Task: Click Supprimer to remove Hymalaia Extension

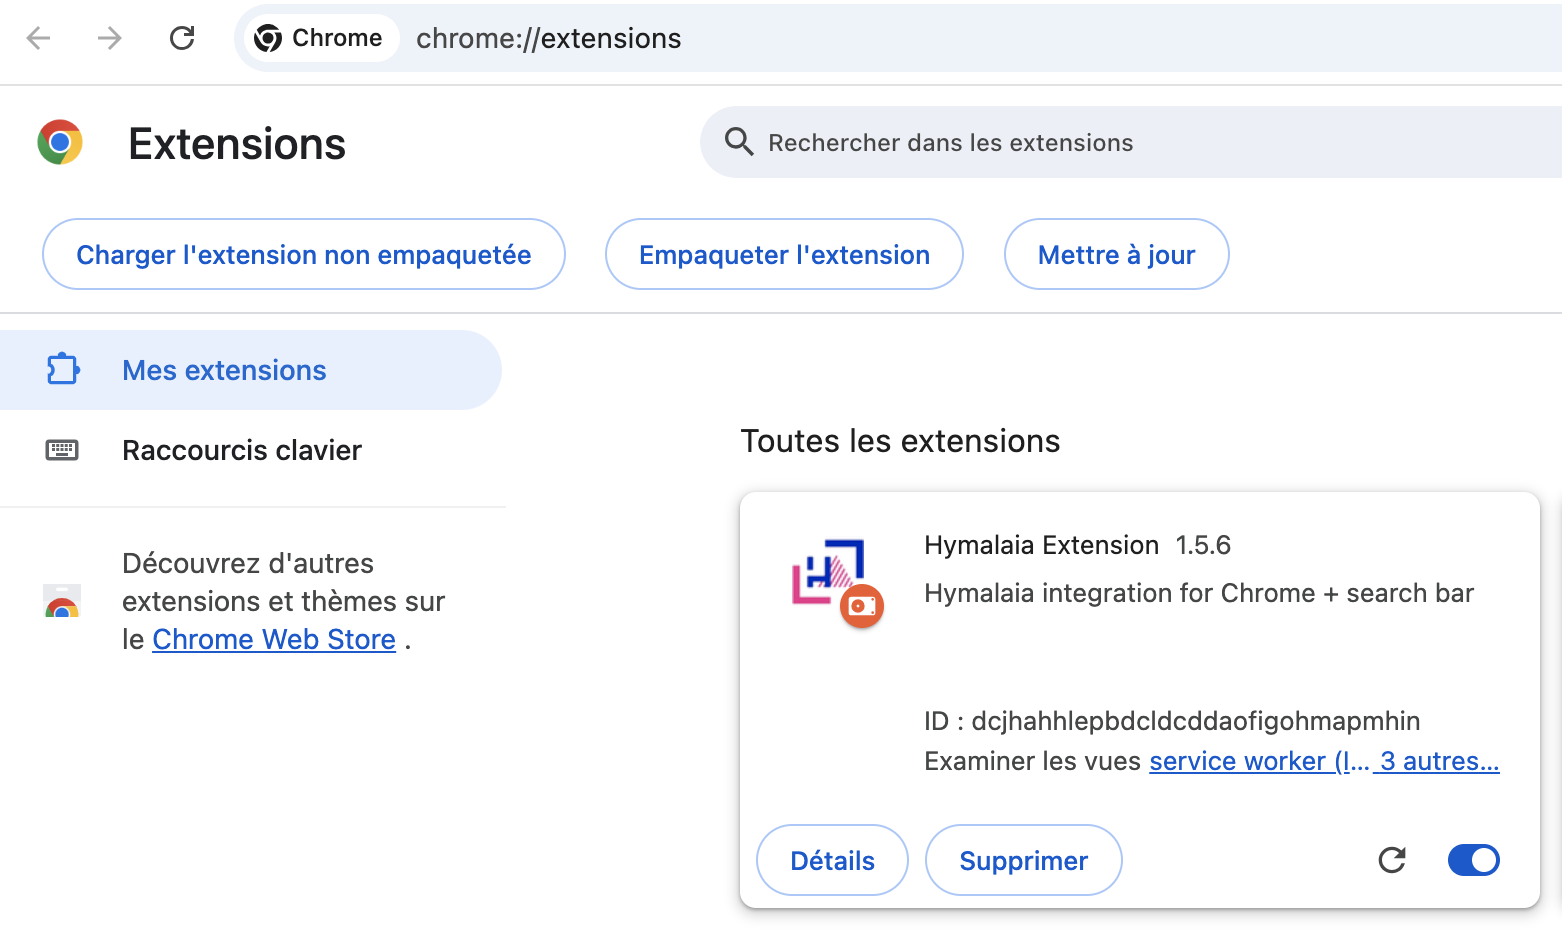Action: [1023, 860]
